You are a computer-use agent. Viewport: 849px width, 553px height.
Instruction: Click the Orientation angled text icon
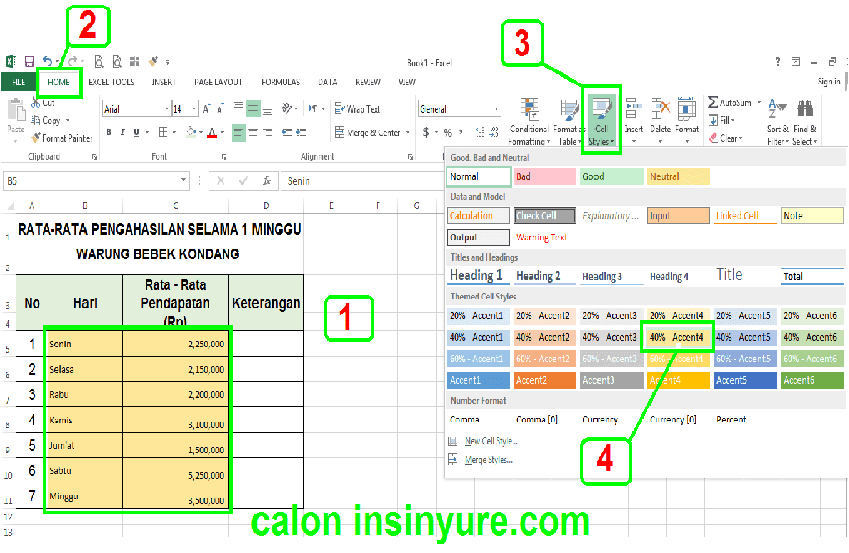[x=287, y=108]
